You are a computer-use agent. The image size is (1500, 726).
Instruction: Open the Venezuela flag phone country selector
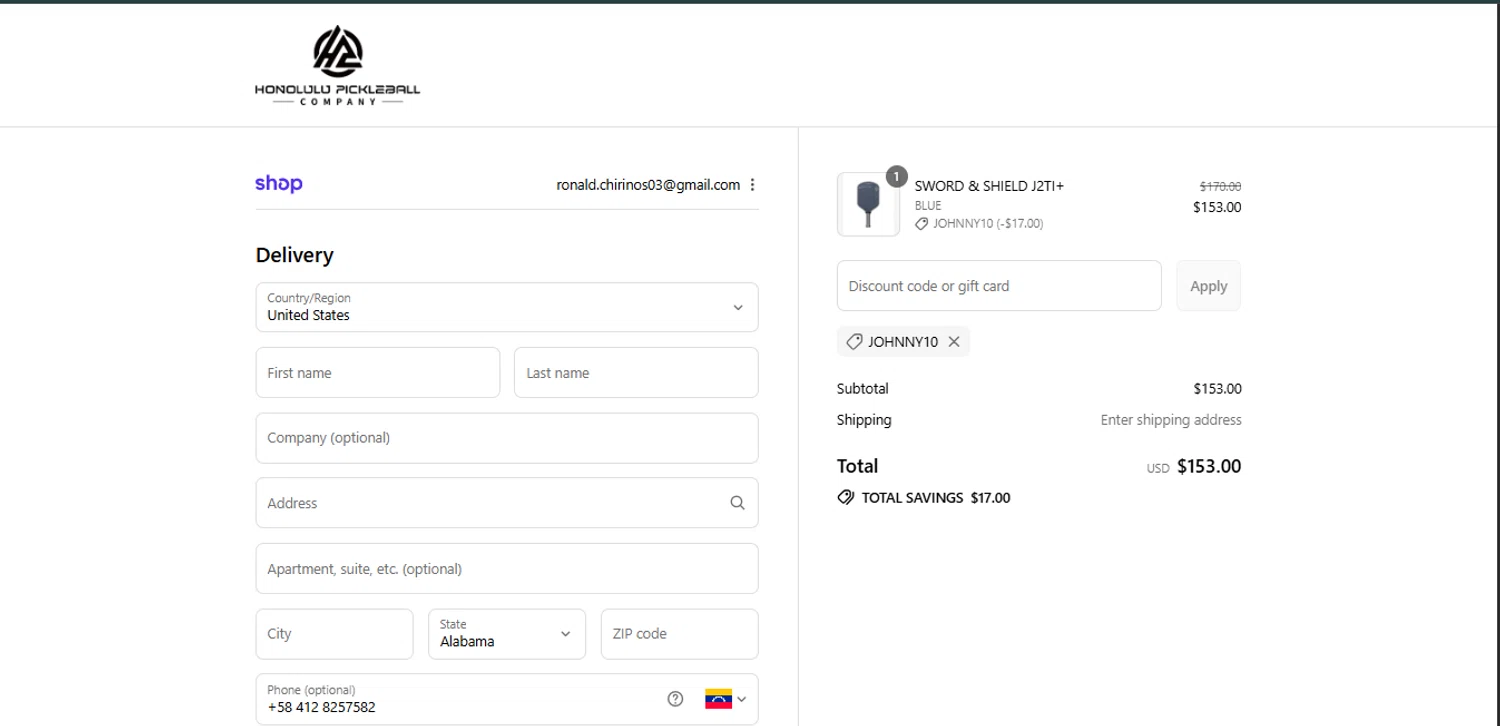pyautogui.click(x=726, y=699)
